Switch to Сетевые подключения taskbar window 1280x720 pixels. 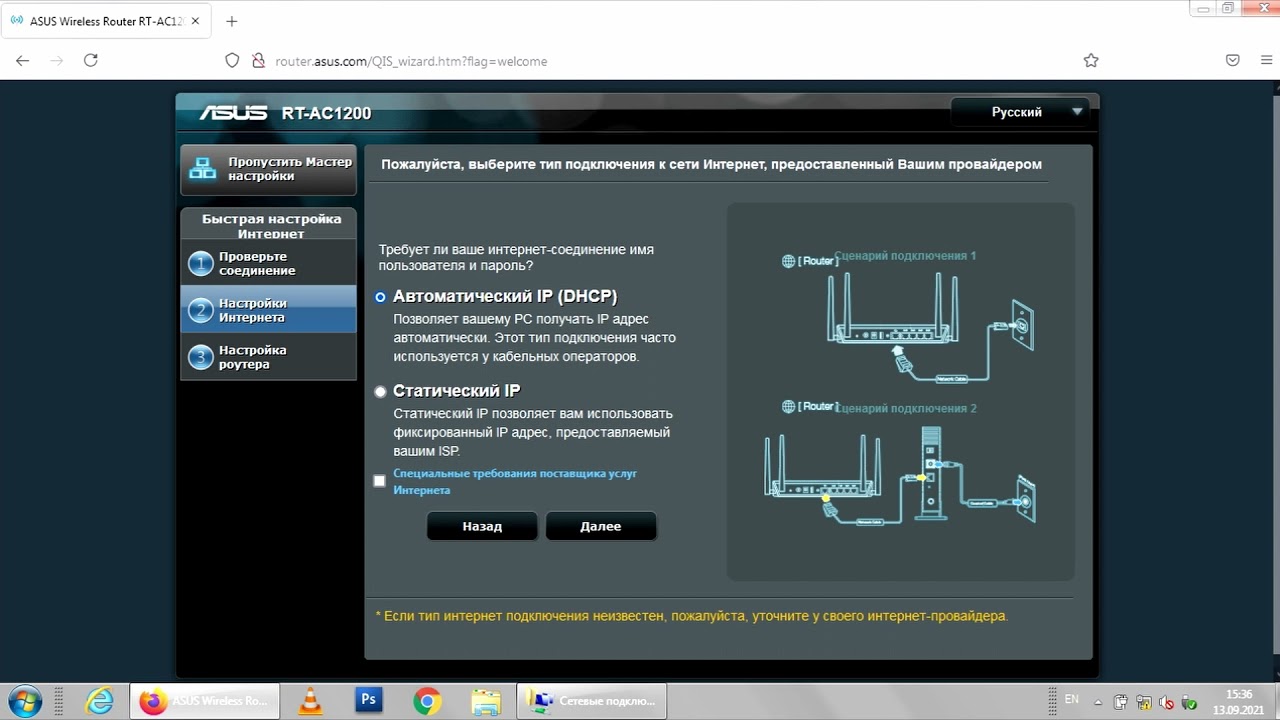point(592,701)
